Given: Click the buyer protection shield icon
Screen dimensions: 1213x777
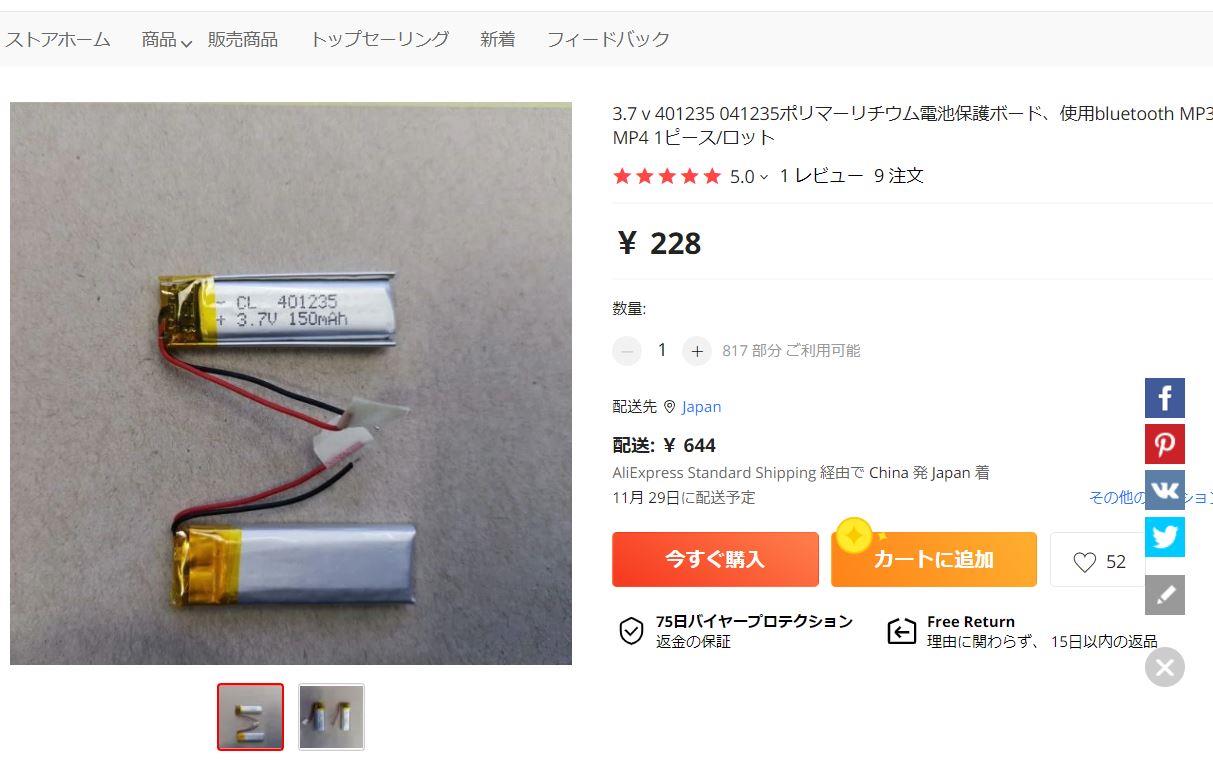Looking at the screenshot, I should point(631,631).
